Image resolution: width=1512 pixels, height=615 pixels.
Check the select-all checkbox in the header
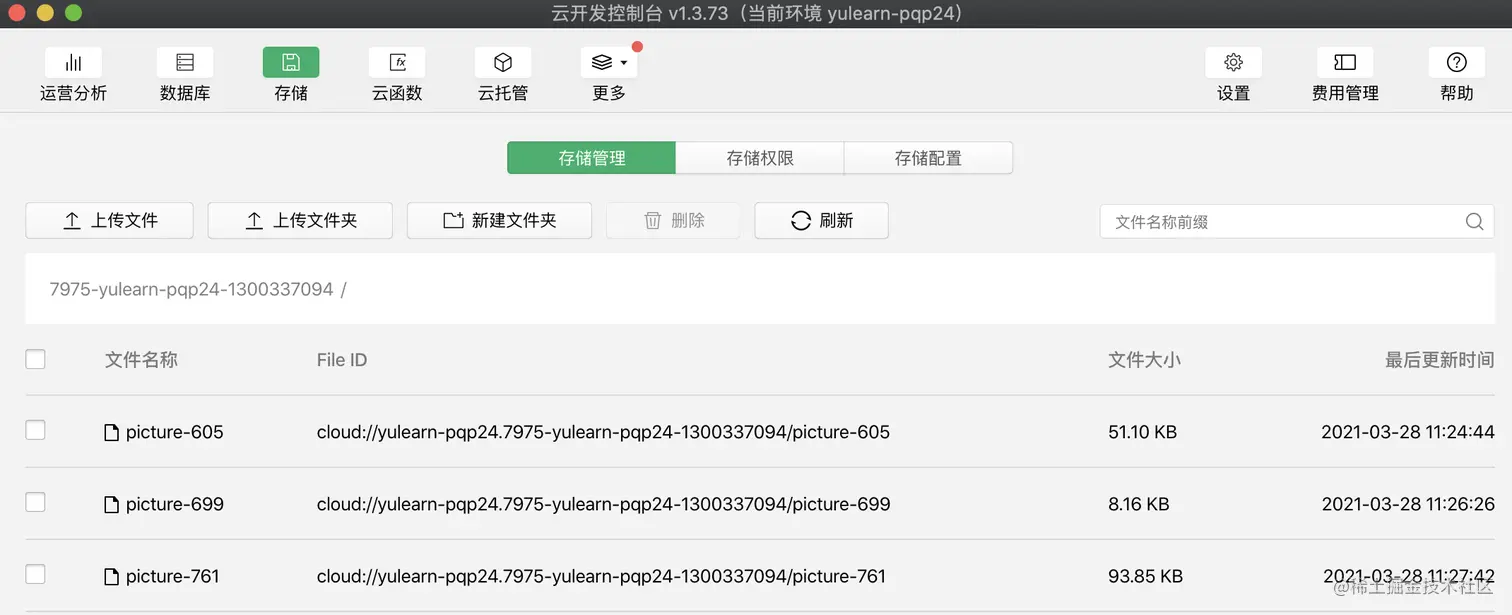pos(35,359)
